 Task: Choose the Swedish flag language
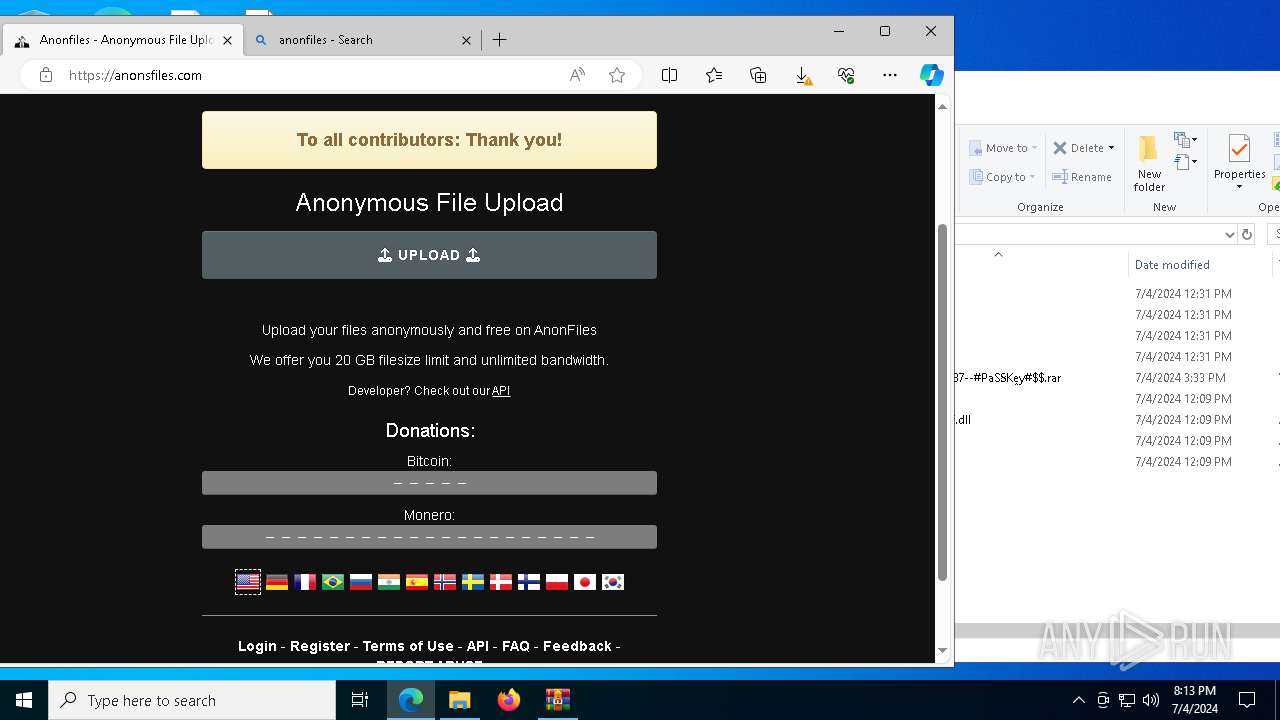(473, 582)
